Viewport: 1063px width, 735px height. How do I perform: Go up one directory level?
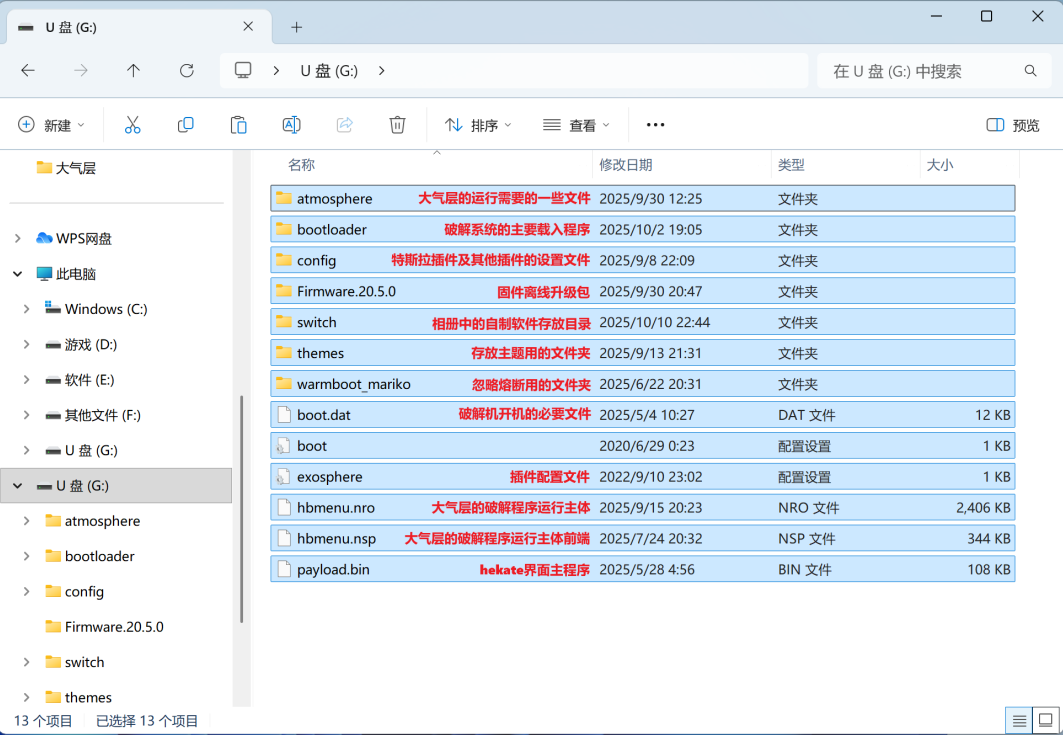click(133, 71)
